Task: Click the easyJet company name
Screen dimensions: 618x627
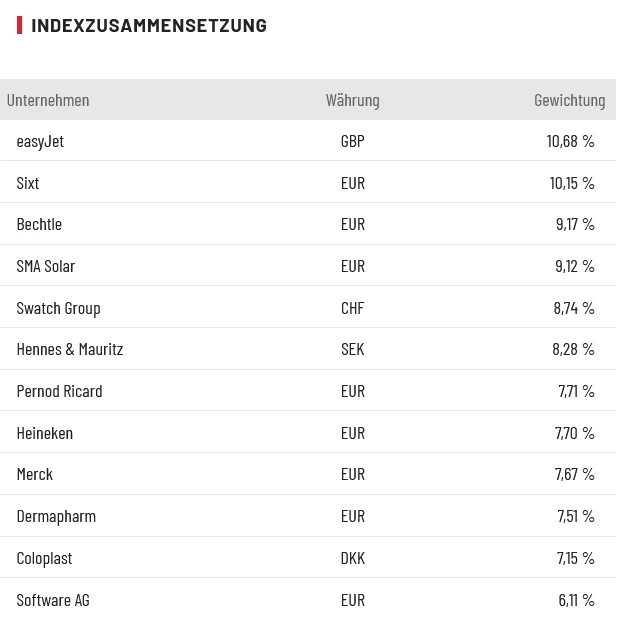Action: [40, 141]
